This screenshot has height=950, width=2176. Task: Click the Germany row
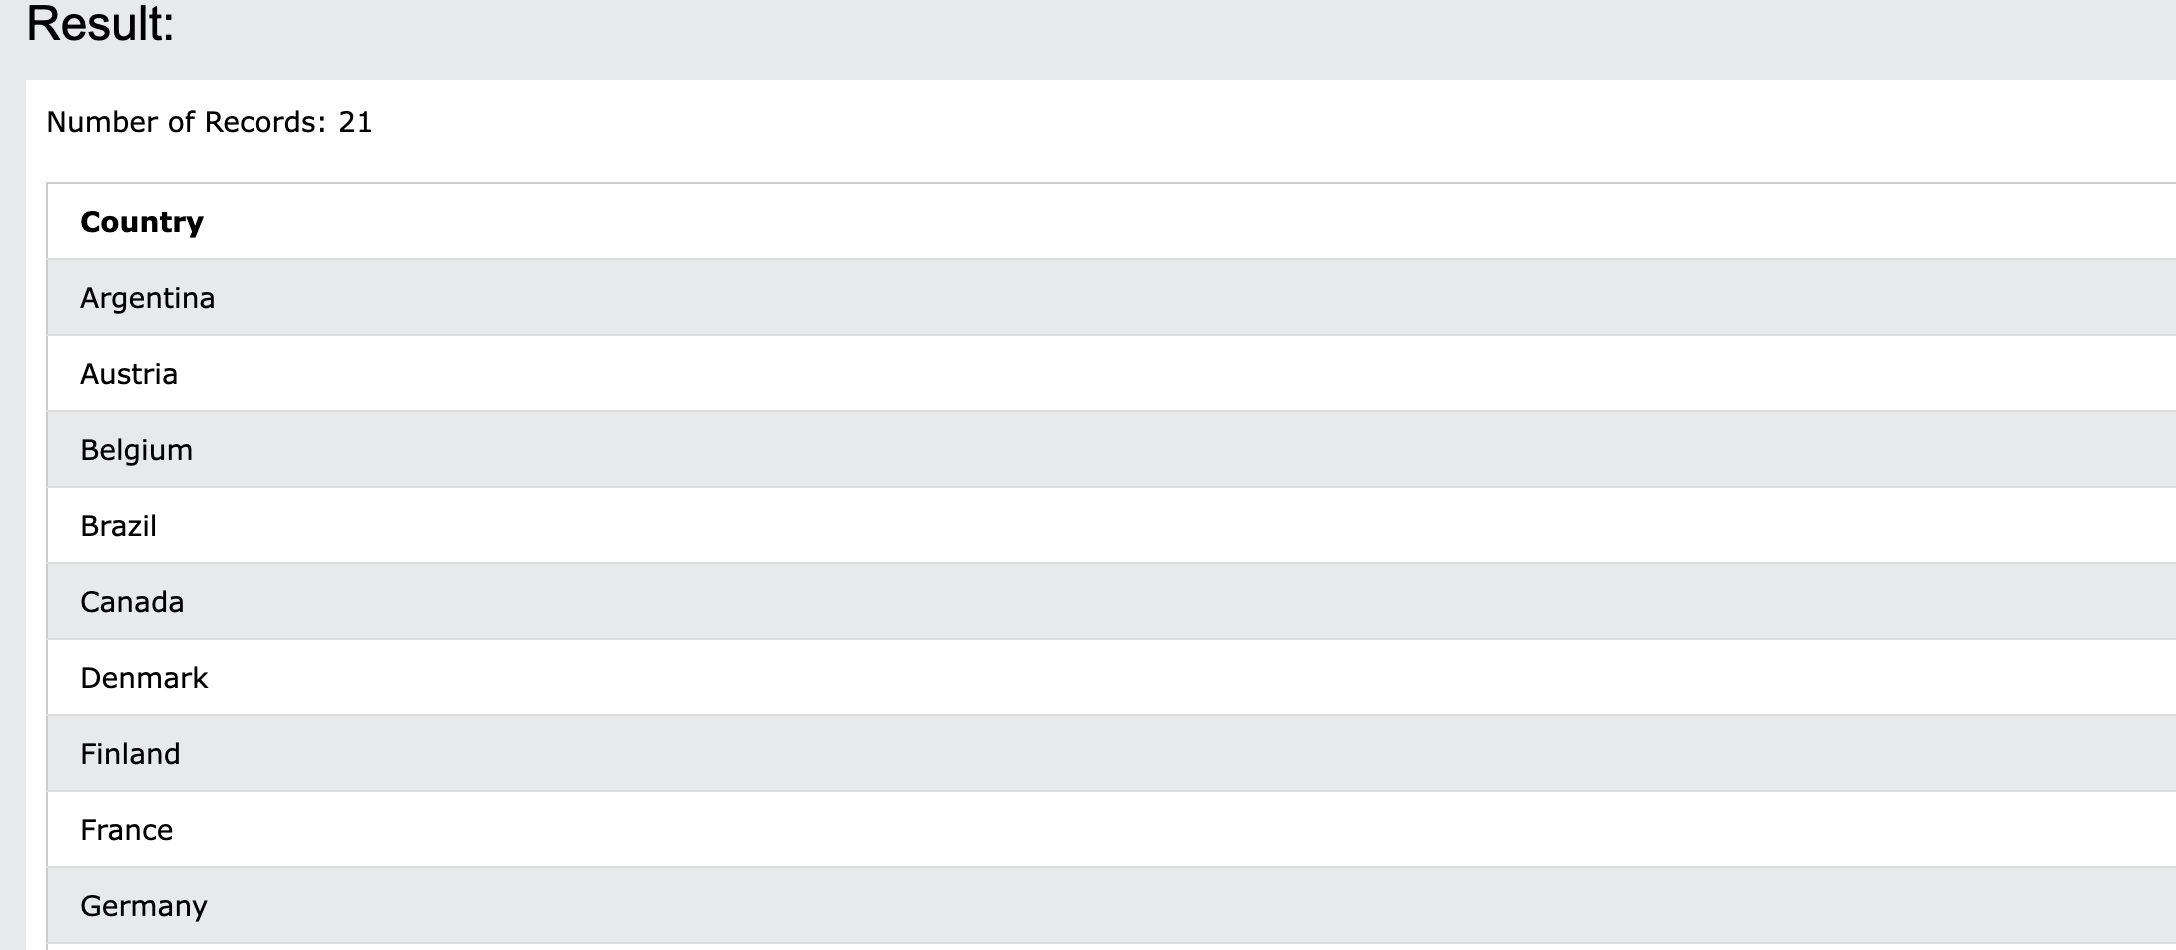tap(144, 906)
